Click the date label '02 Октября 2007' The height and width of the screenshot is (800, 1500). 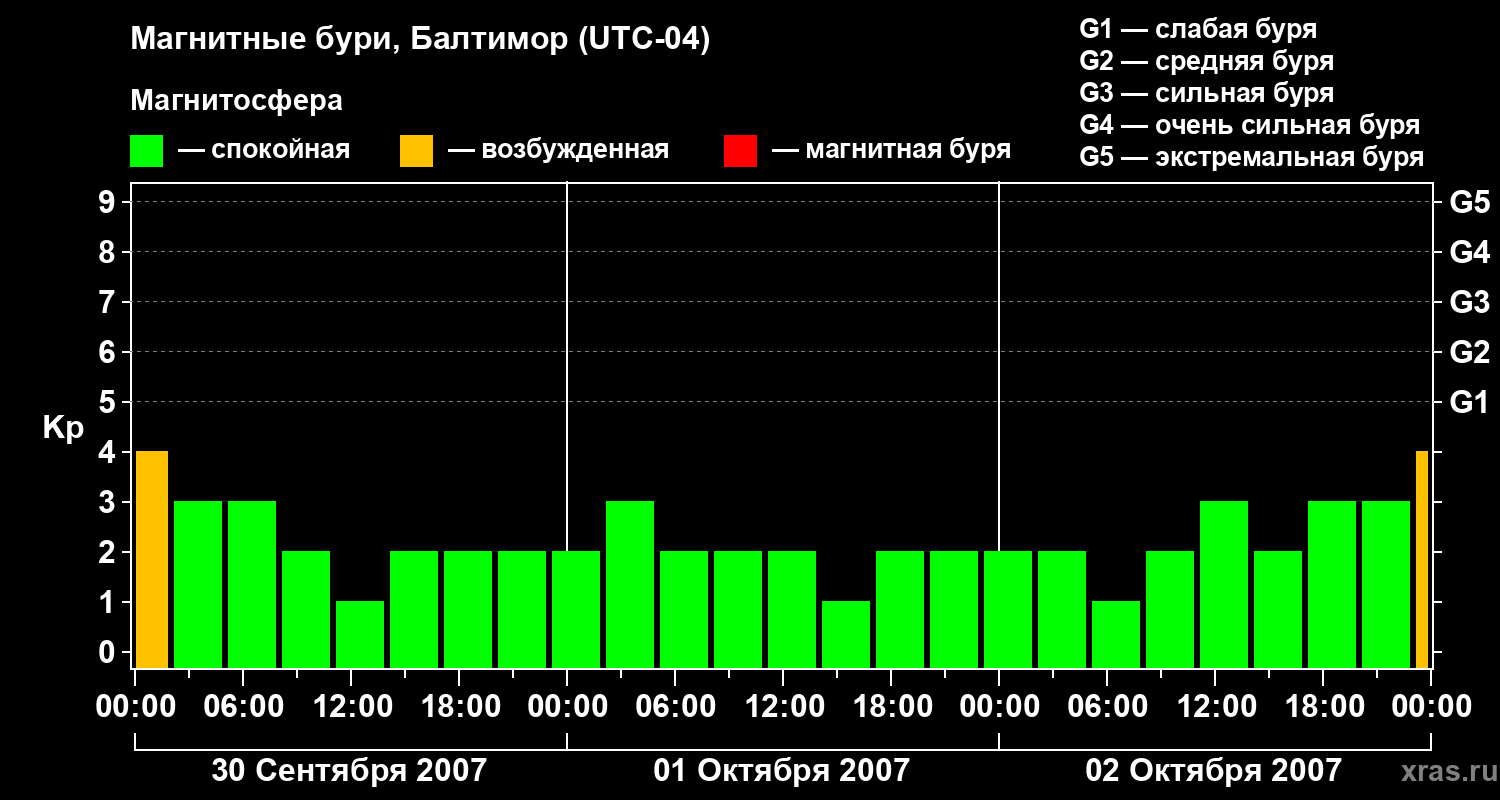(1214, 770)
